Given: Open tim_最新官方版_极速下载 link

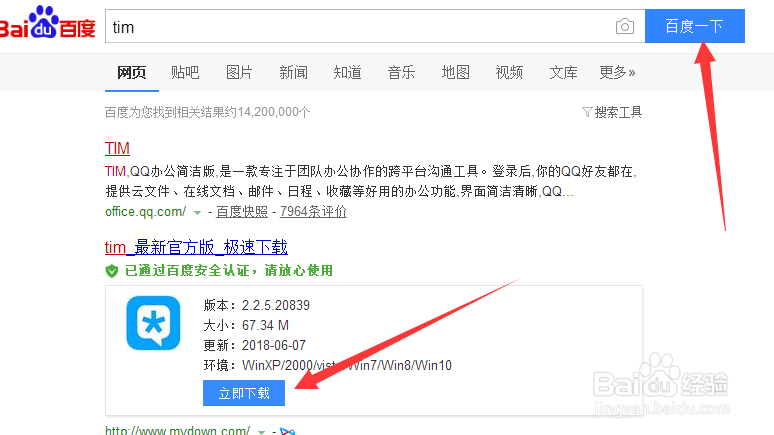Looking at the screenshot, I should coord(196,247).
